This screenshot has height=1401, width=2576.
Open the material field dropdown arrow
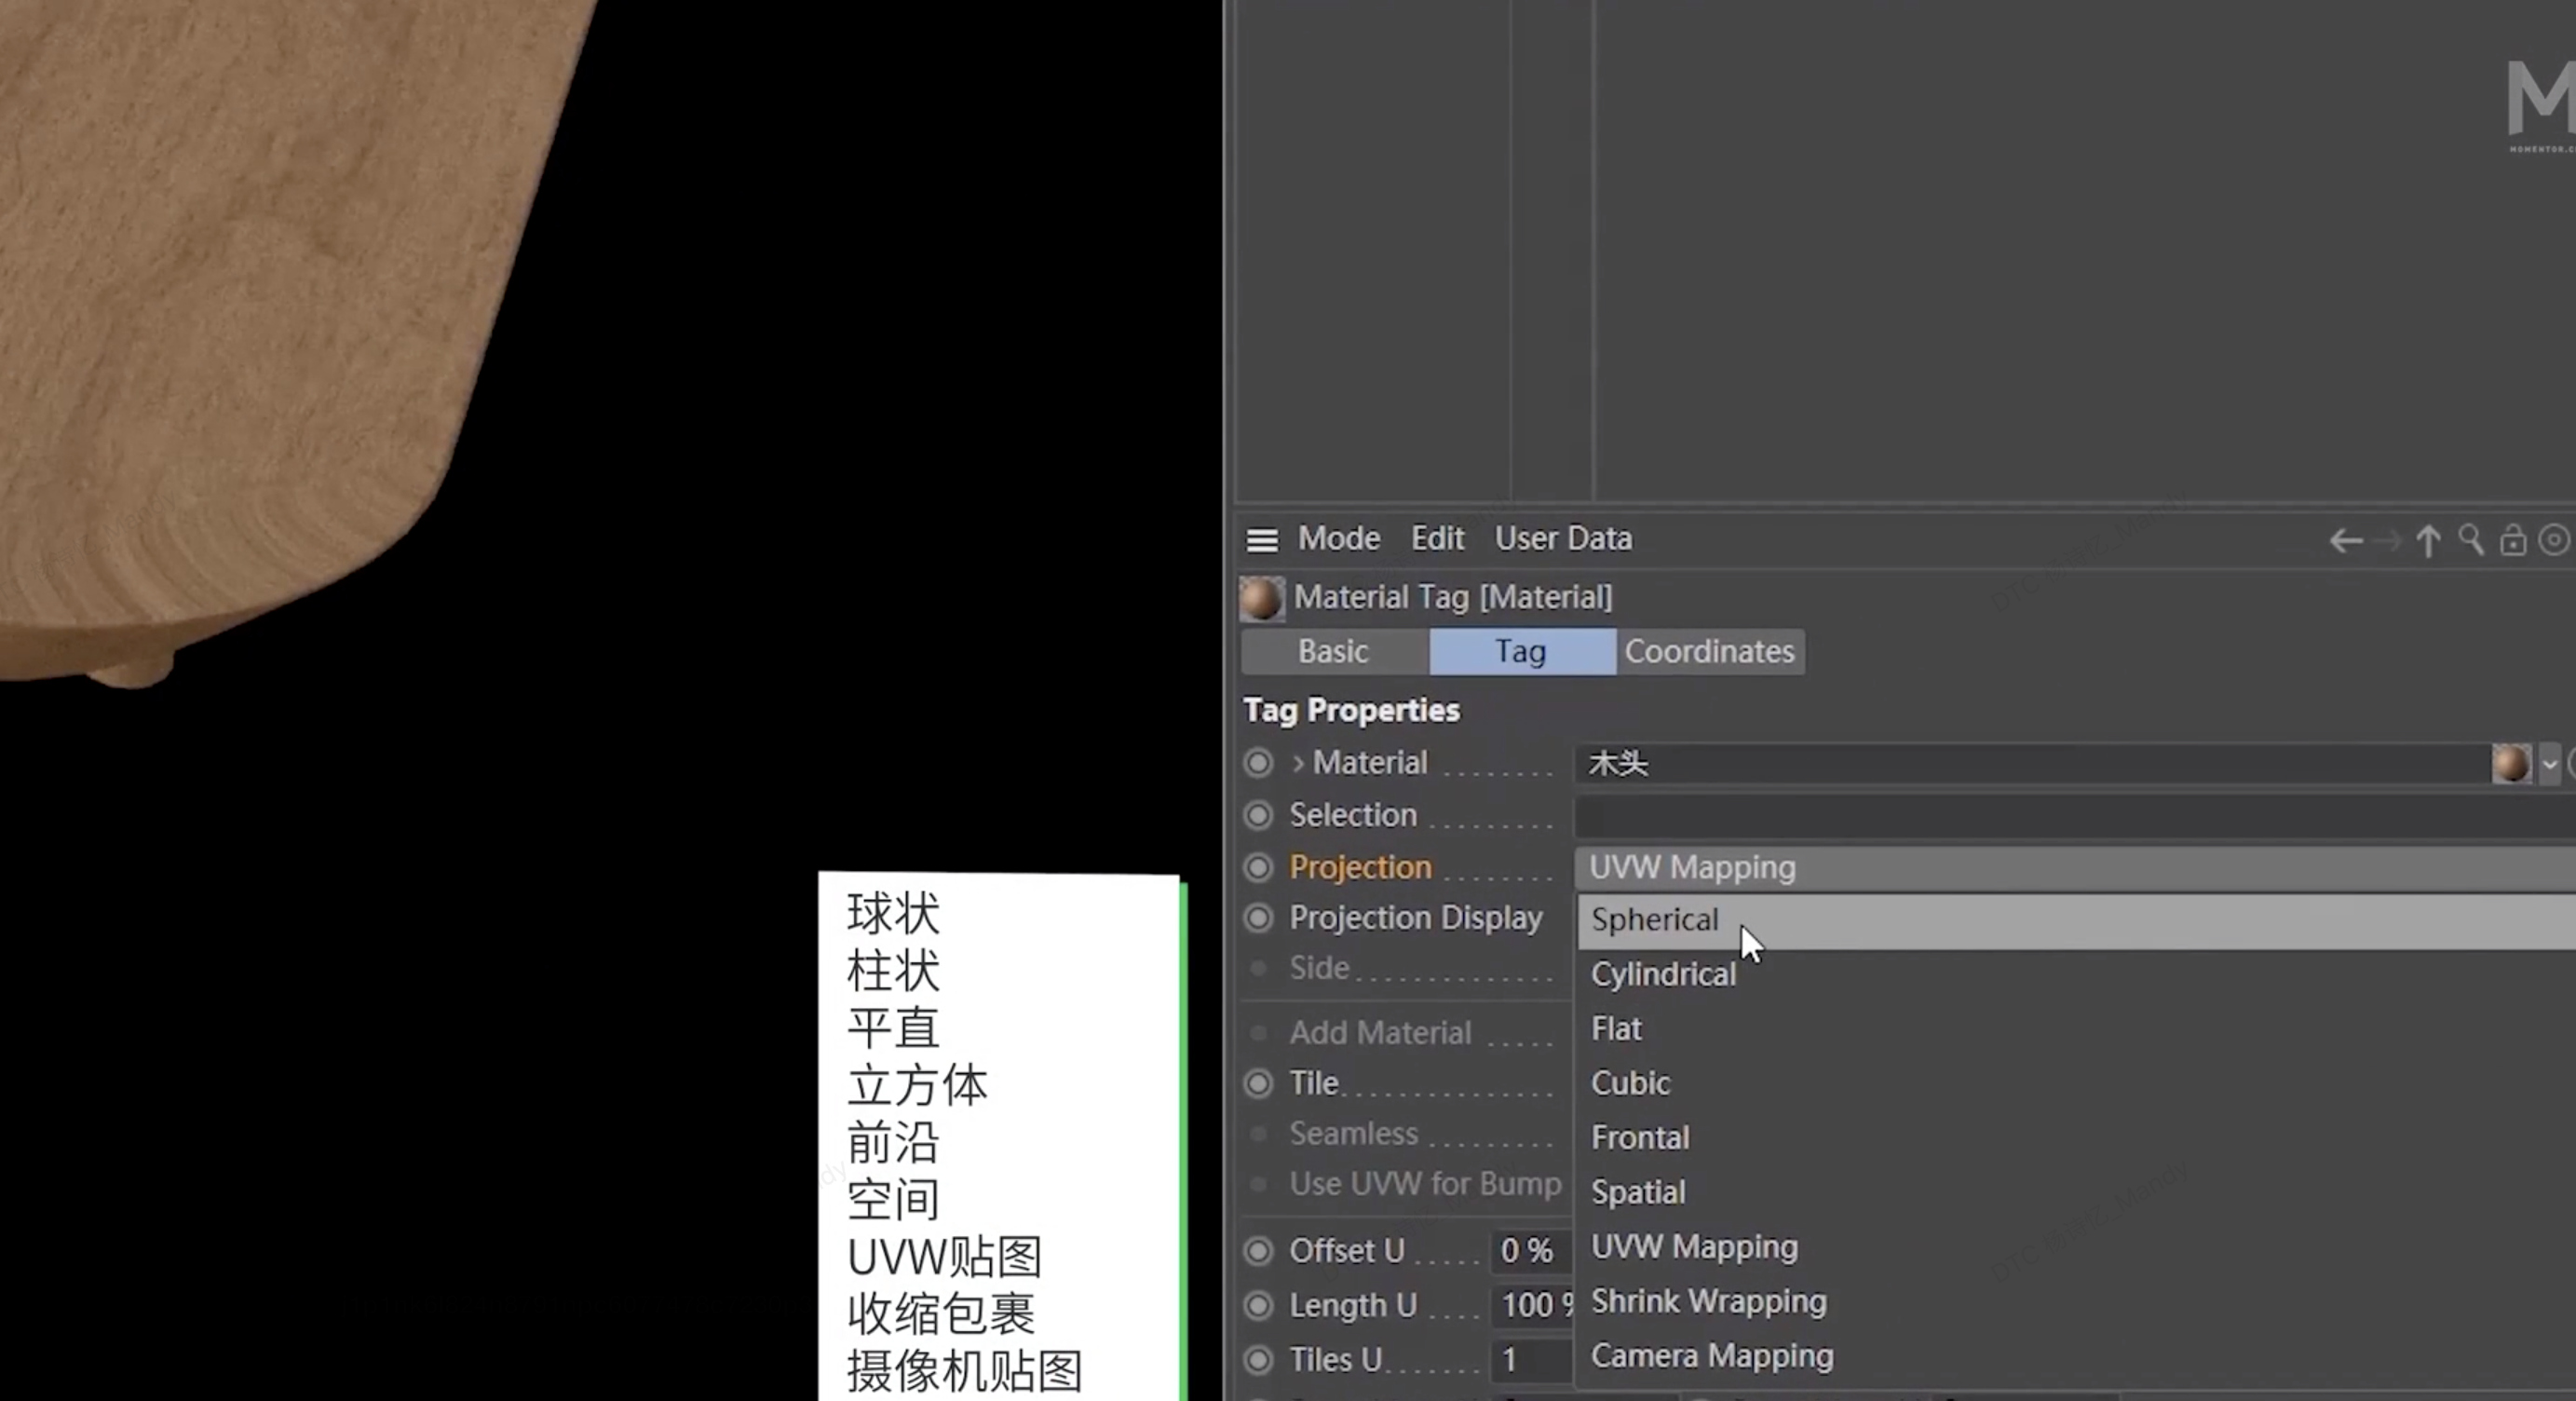tap(2549, 765)
